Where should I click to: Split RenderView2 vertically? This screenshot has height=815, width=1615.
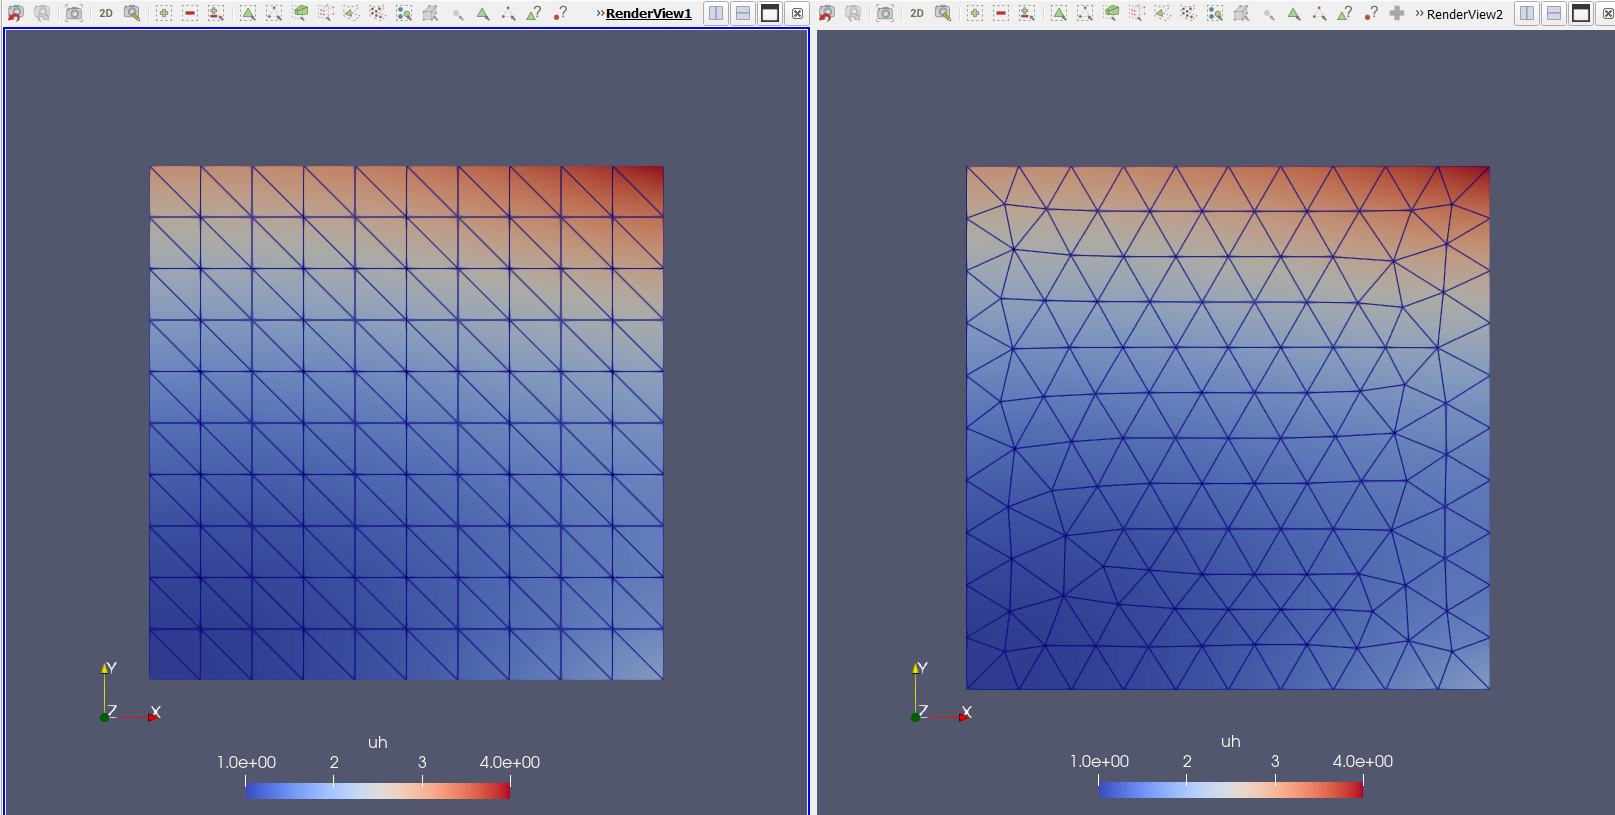pyautogui.click(x=1554, y=13)
